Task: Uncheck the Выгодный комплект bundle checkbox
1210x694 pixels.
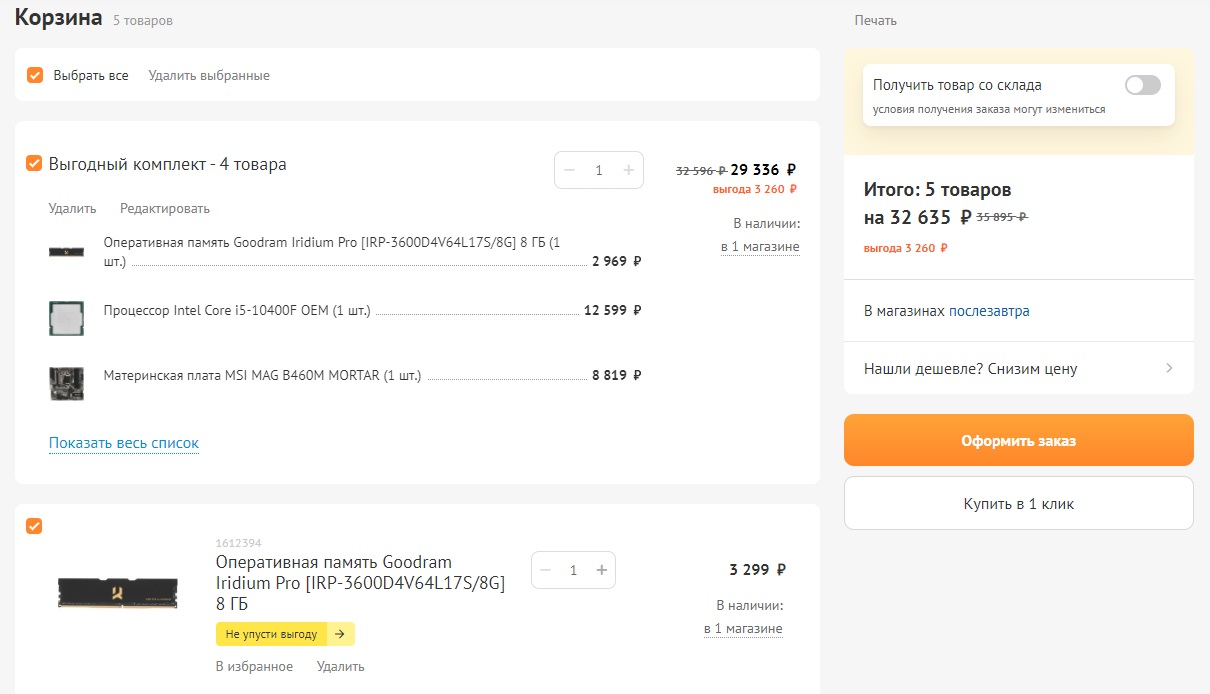Action: (x=34, y=163)
